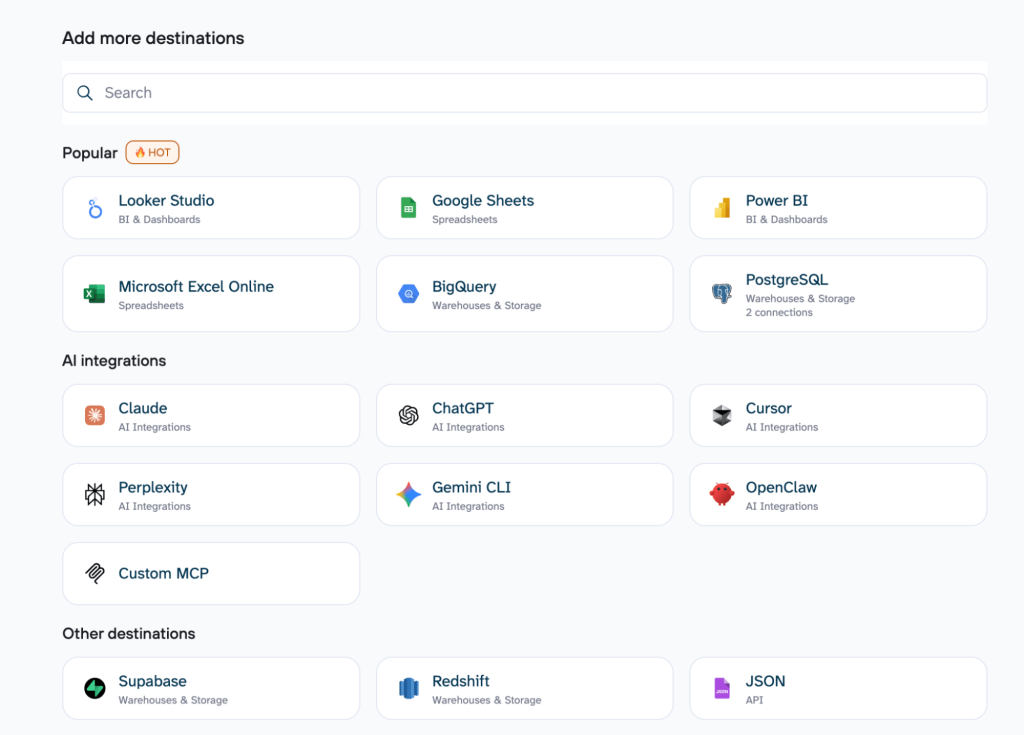Click the Redshift blue icon

click(x=408, y=689)
